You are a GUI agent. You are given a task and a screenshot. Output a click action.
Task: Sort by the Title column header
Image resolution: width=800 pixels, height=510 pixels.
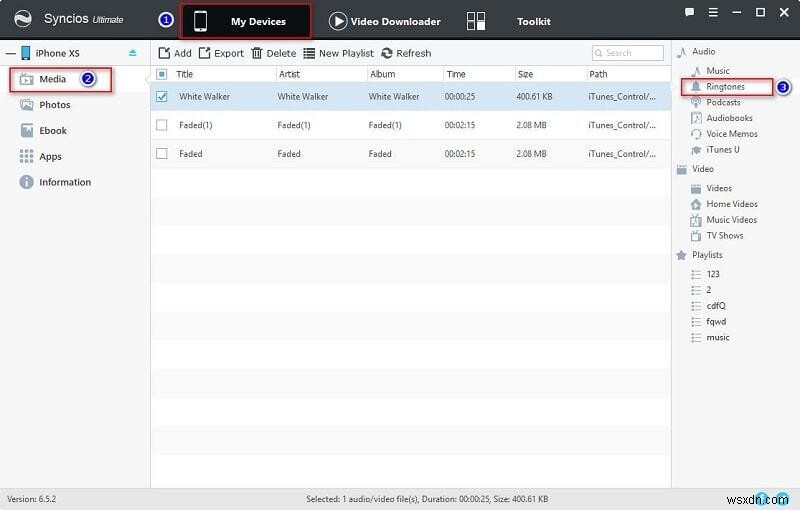click(184, 74)
